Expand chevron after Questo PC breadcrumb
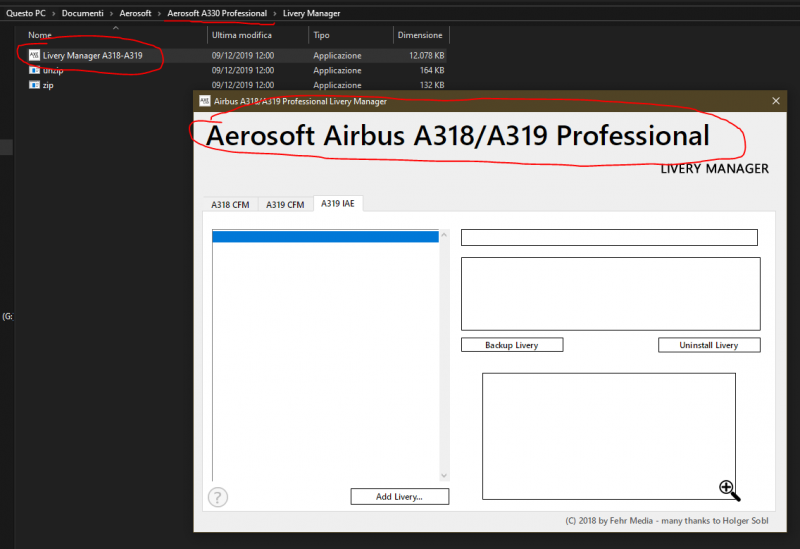Screen dimensions: 800x549 54,13
